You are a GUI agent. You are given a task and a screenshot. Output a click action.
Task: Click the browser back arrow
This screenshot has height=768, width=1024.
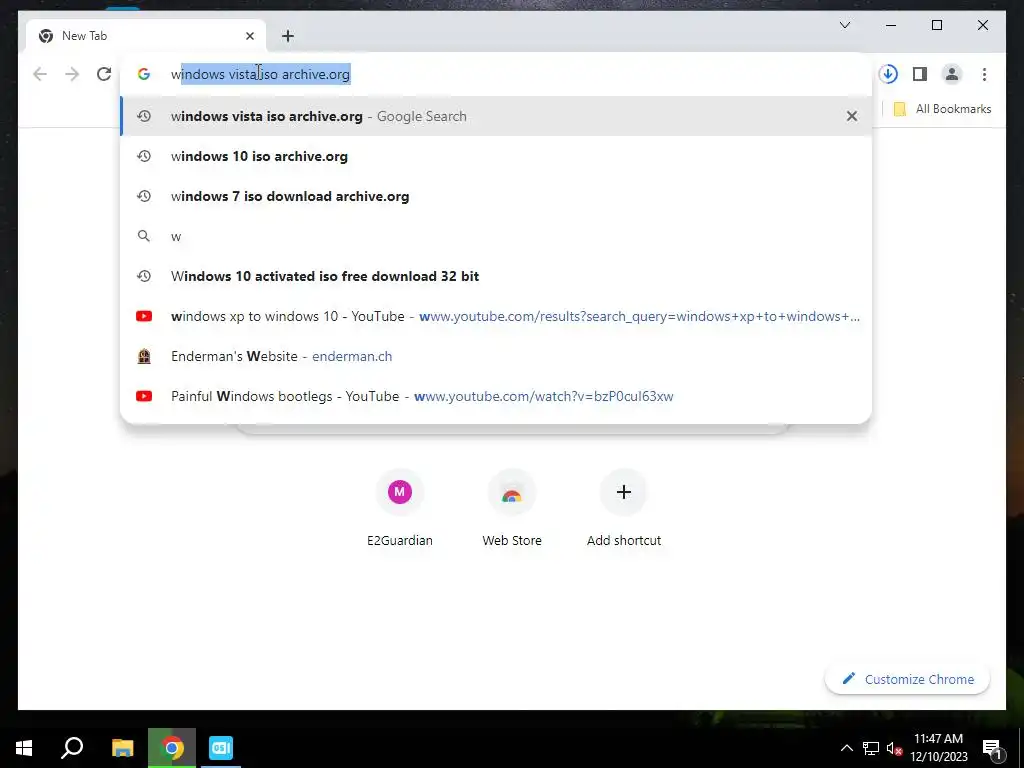point(40,74)
